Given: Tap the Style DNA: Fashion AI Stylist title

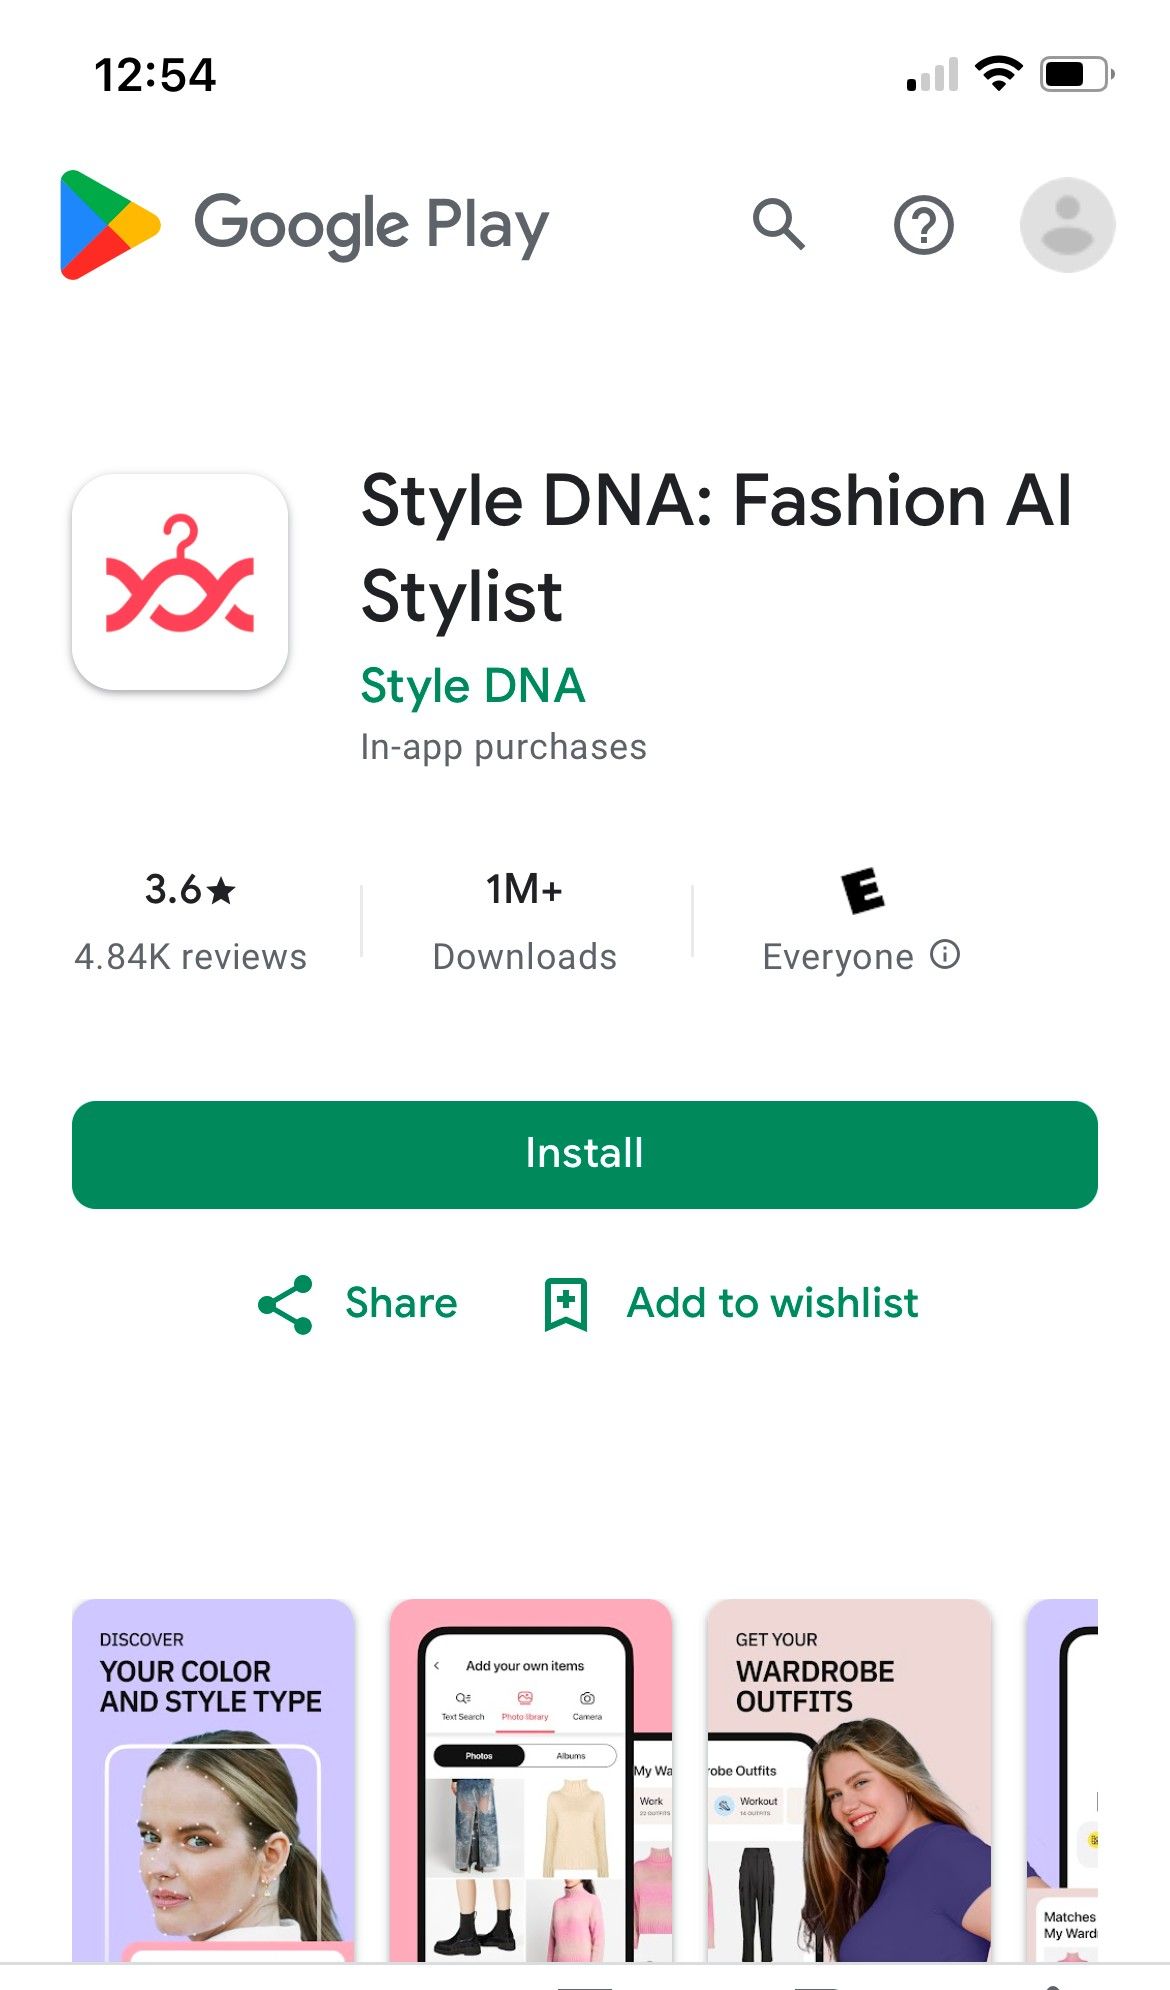Looking at the screenshot, I should (x=716, y=548).
